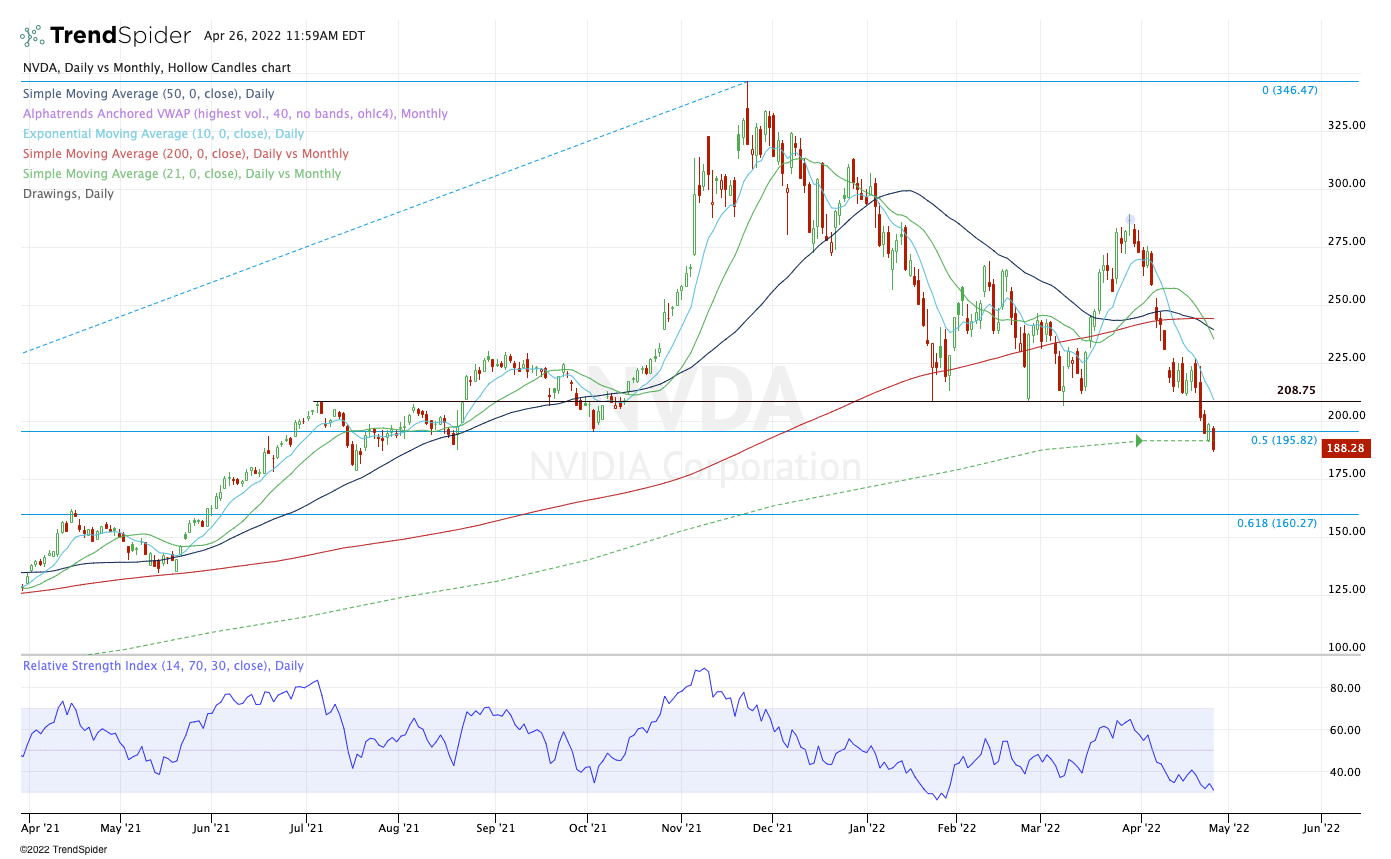This screenshot has width=1391, height=859.
Task: Open the Relative Strength Index indicator label
Action: [x=163, y=666]
